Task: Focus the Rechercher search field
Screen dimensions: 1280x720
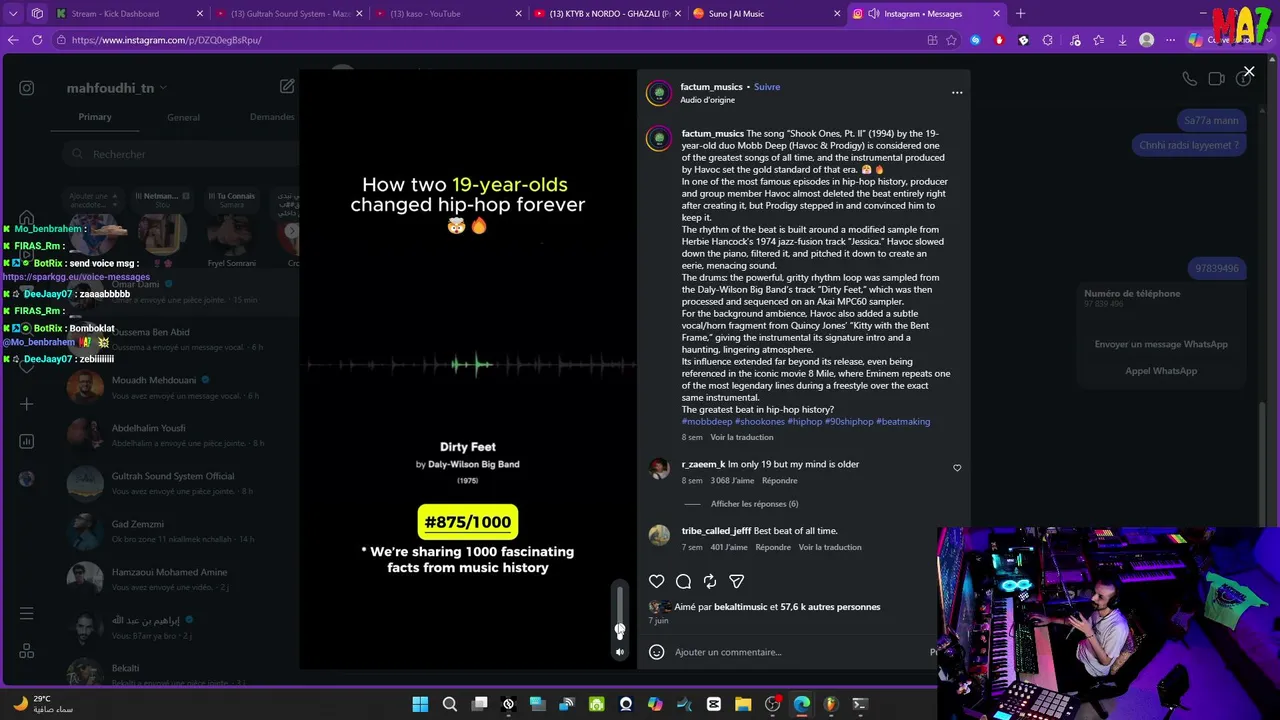Action: (180, 154)
